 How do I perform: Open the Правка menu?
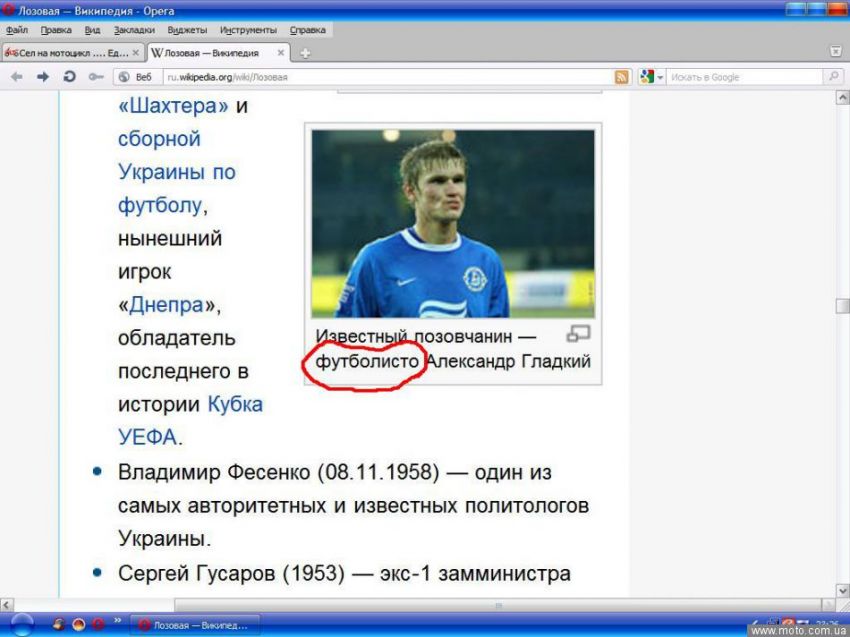click(x=56, y=30)
